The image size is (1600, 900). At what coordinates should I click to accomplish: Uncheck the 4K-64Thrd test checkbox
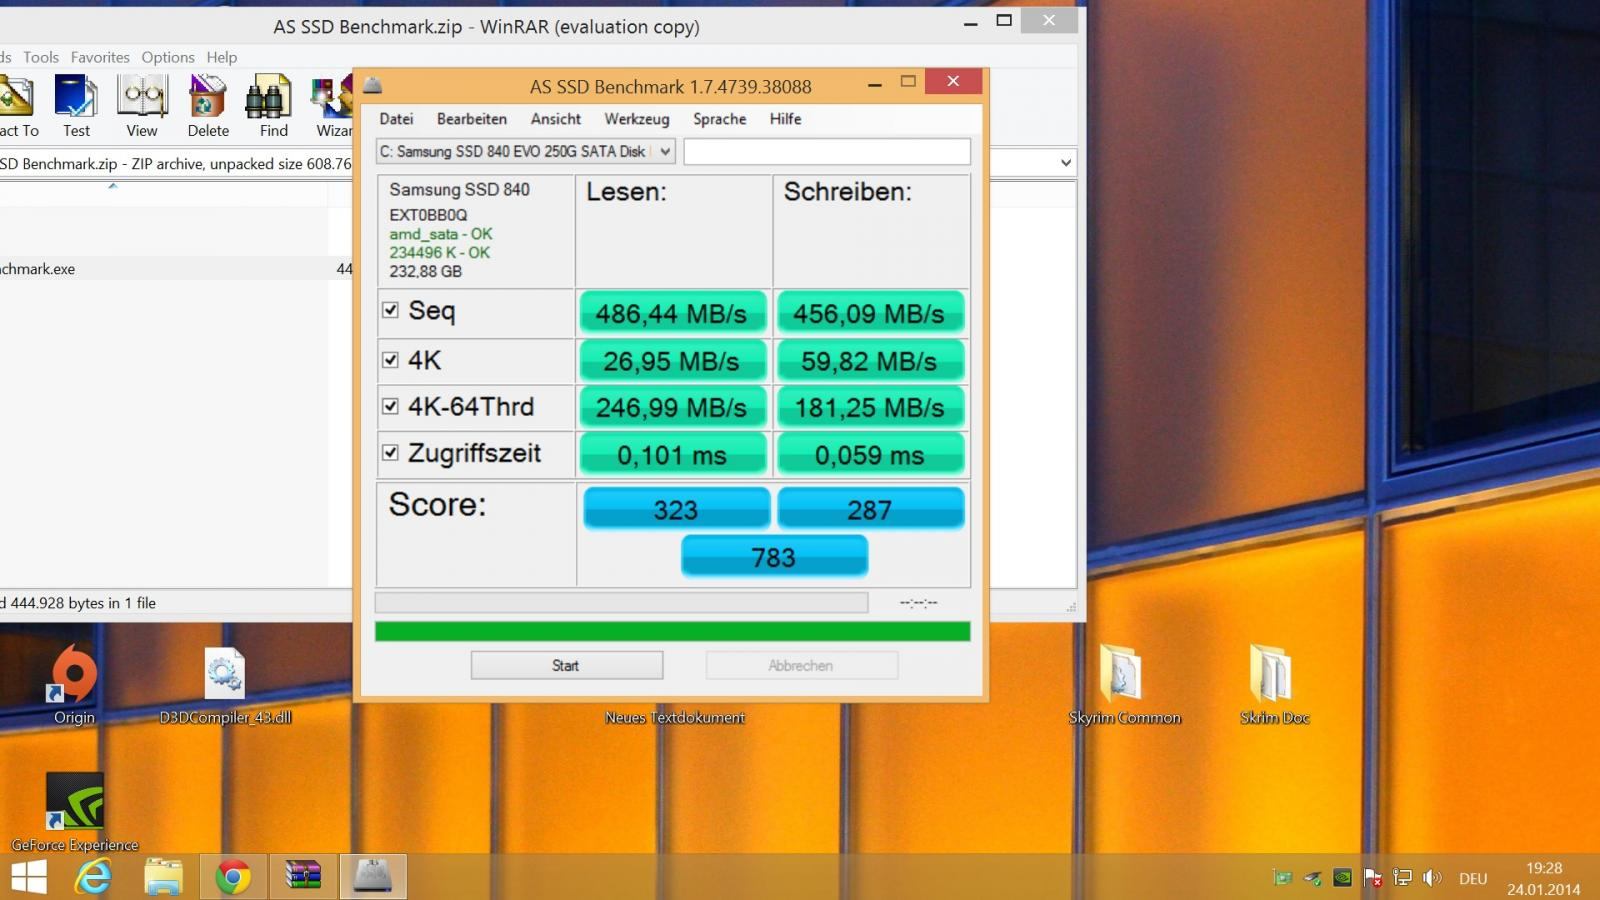(x=390, y=406)
